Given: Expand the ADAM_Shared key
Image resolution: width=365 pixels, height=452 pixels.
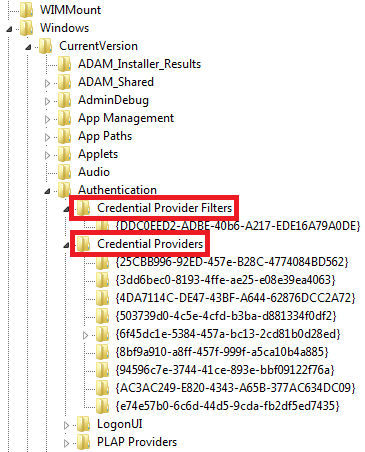Looking at the screenshot, I should click(x=47, y=83).
